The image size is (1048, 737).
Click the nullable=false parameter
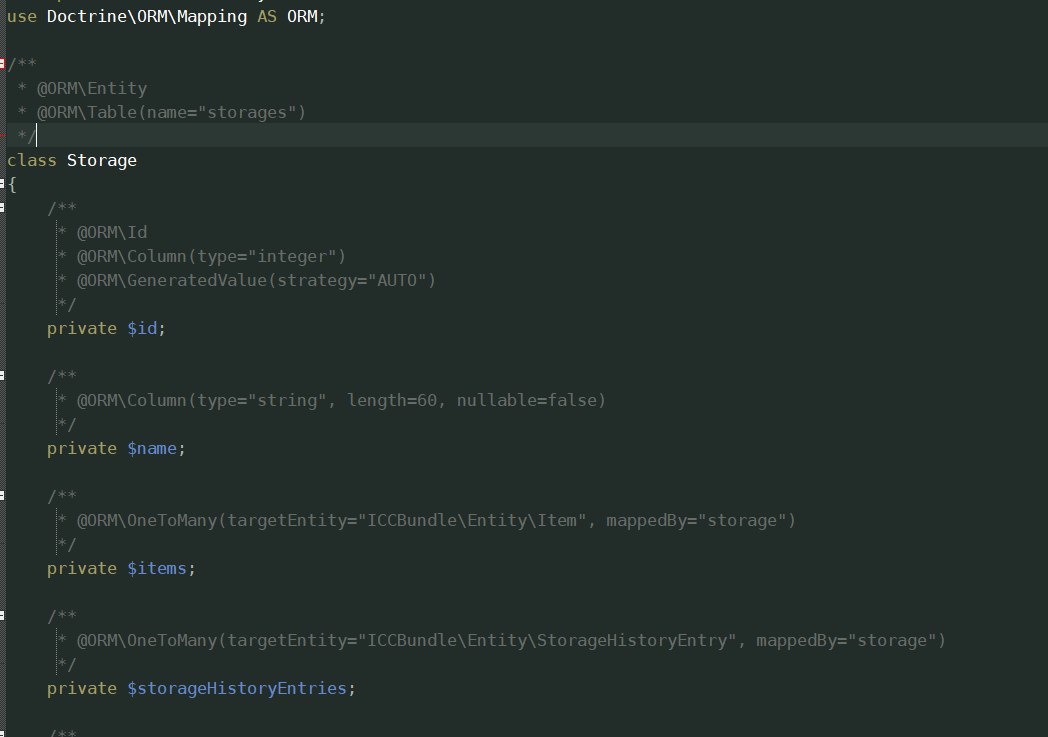click(x=527, y=400)
